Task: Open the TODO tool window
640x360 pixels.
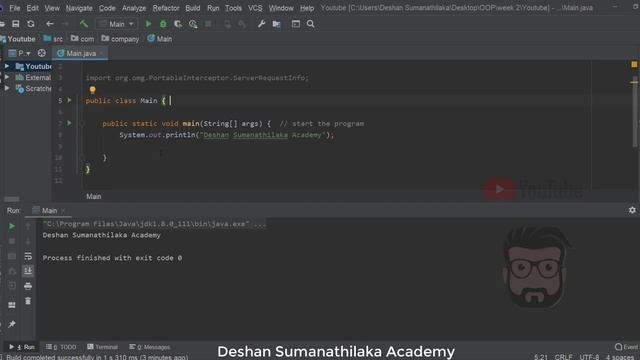Action: pyautogui.click(x=61, y=347)
